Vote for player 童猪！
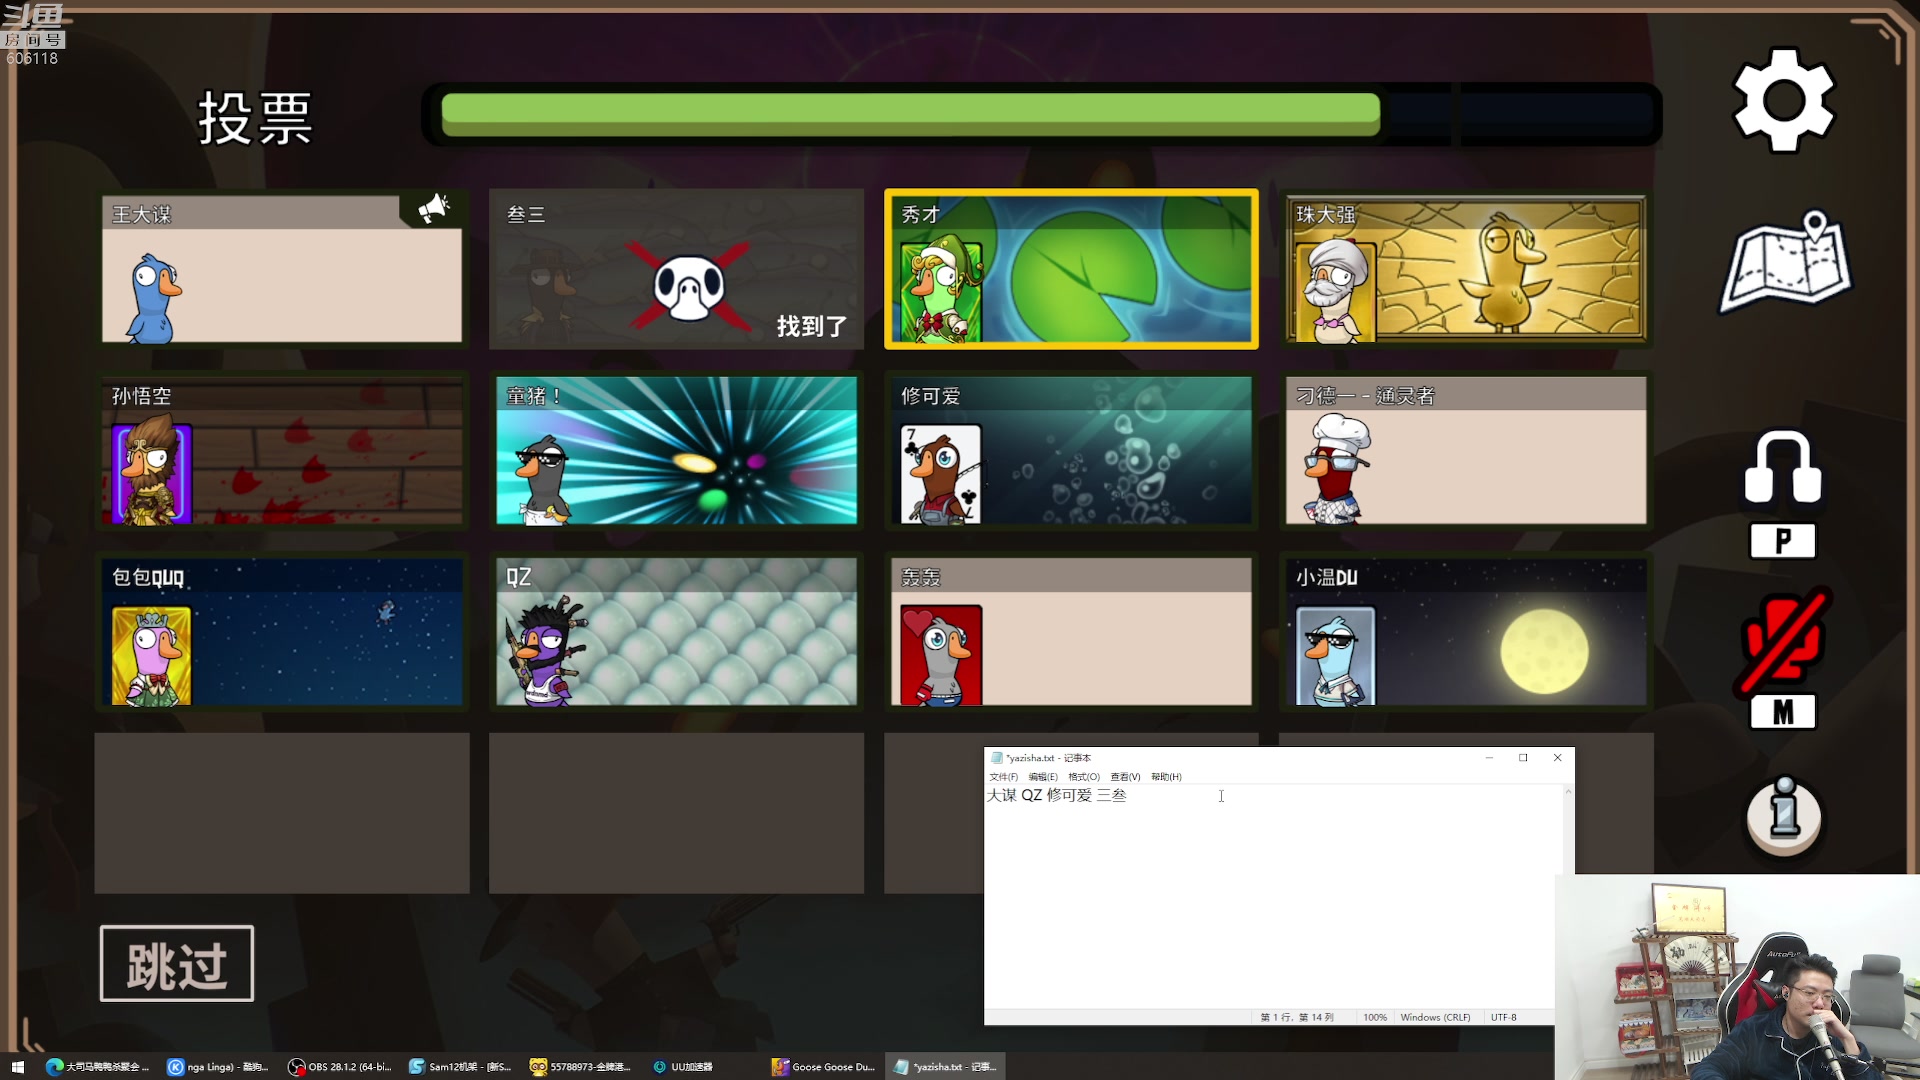This screenshot has width=1920, height=1080. (x=676, y=450)
